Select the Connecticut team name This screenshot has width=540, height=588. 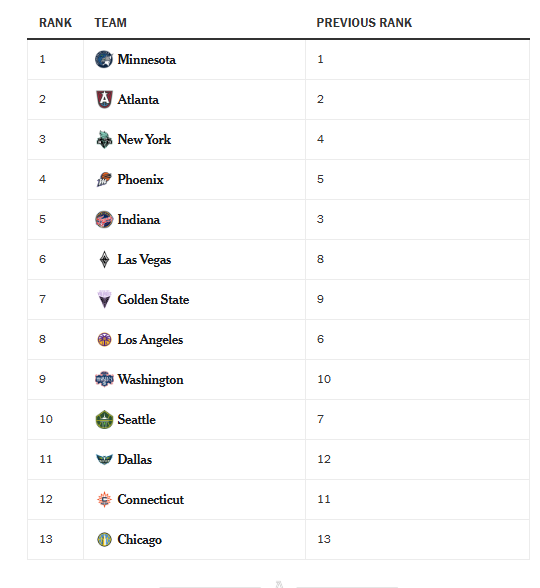click(150, 499)
